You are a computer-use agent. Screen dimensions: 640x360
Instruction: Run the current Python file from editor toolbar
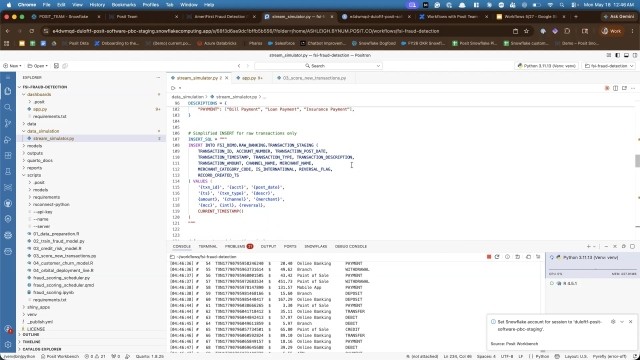[173, 88]
